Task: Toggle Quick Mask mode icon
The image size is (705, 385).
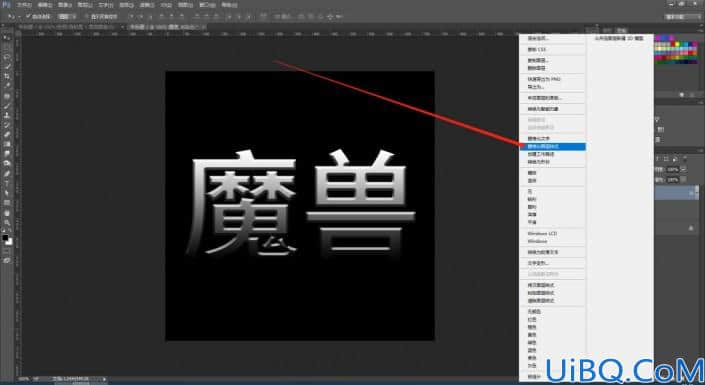Action: tap(7, 251)
